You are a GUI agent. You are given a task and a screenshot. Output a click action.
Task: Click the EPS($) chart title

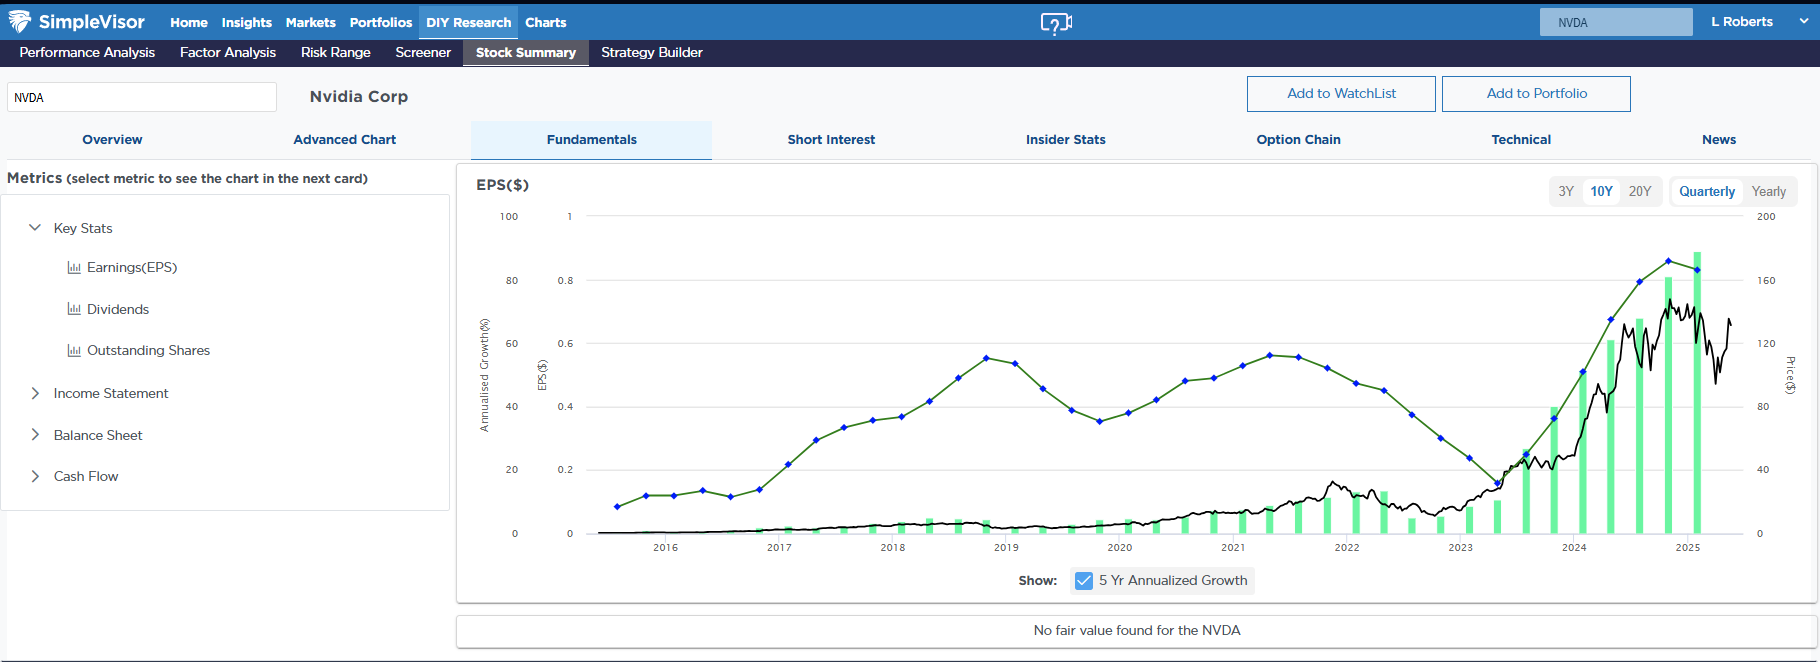(502, 185)
